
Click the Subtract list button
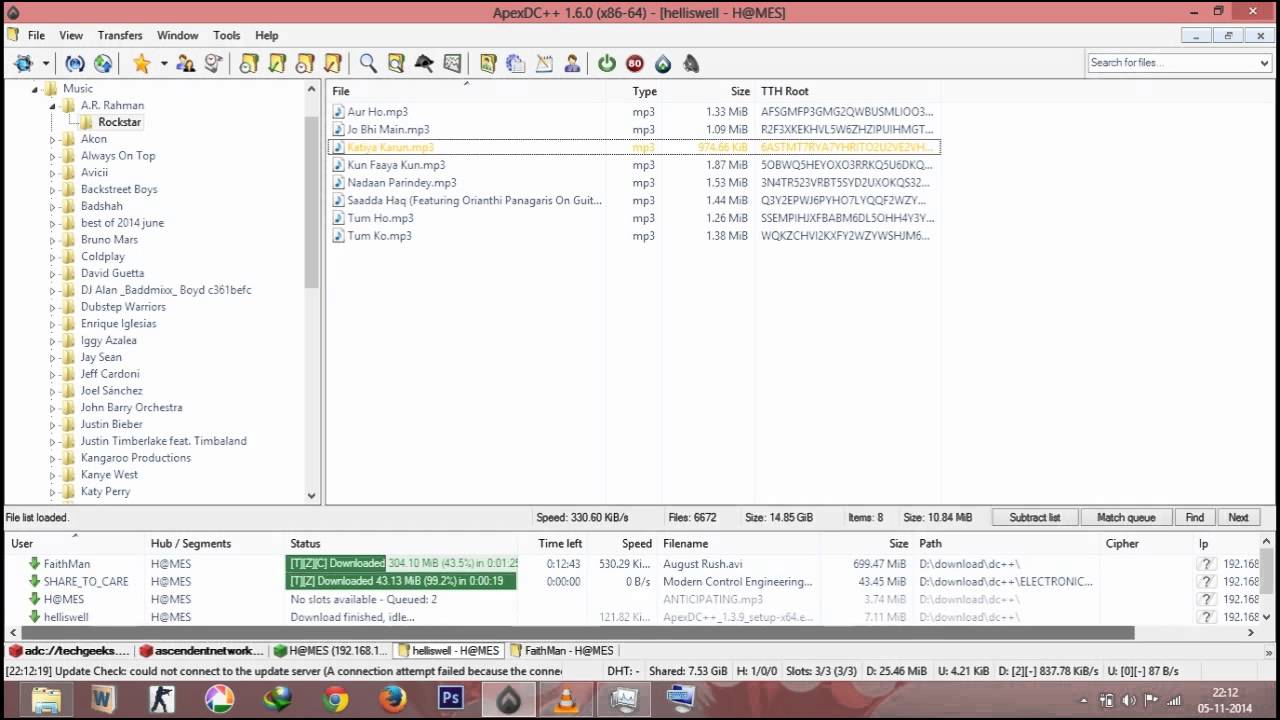[x=1034, y=518]
